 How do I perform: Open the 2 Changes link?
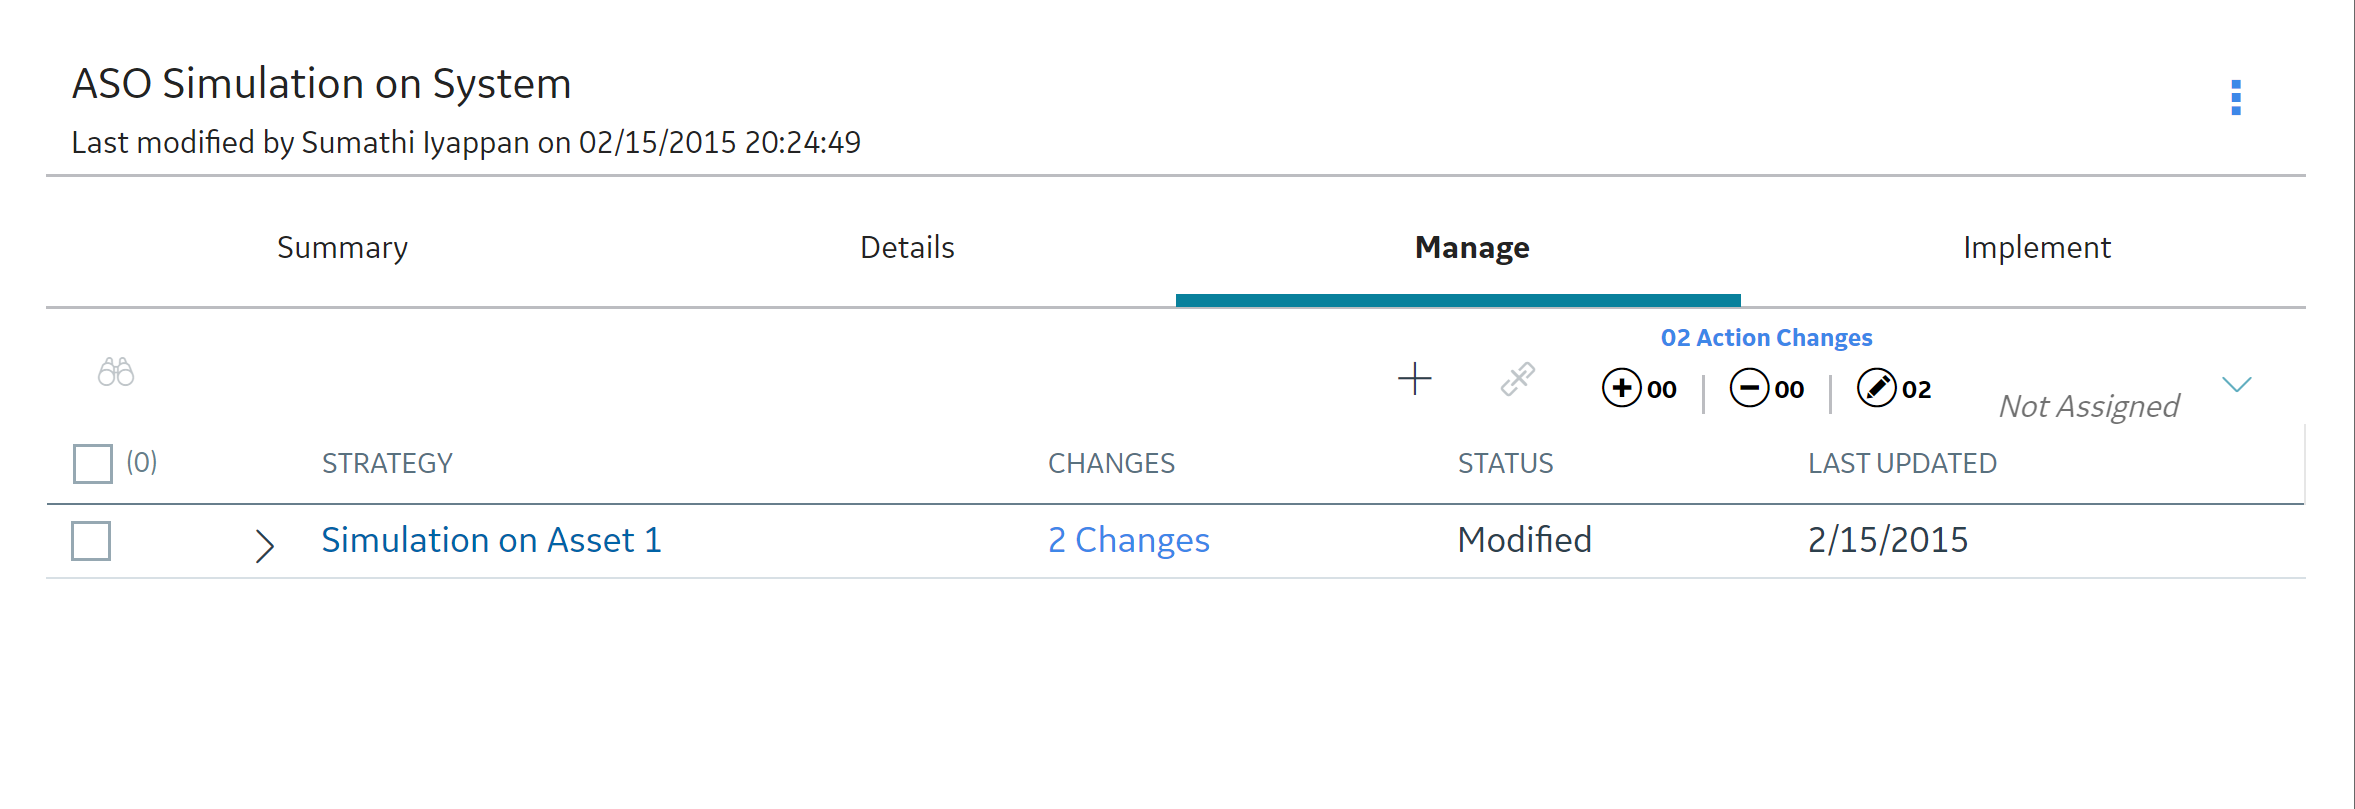pyautogui.click(x=1129, y=540)
